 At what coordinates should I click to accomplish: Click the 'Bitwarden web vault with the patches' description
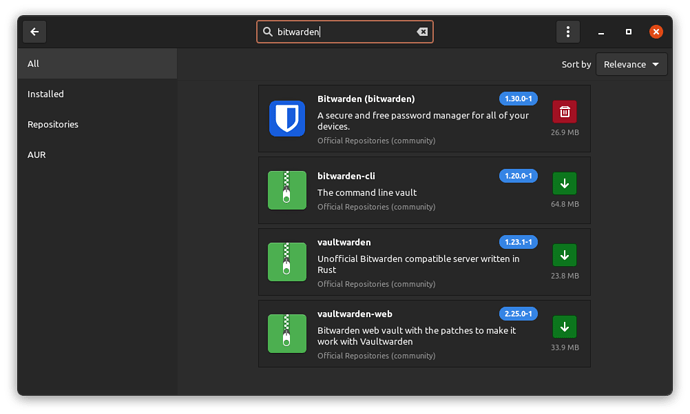[417, 336]
